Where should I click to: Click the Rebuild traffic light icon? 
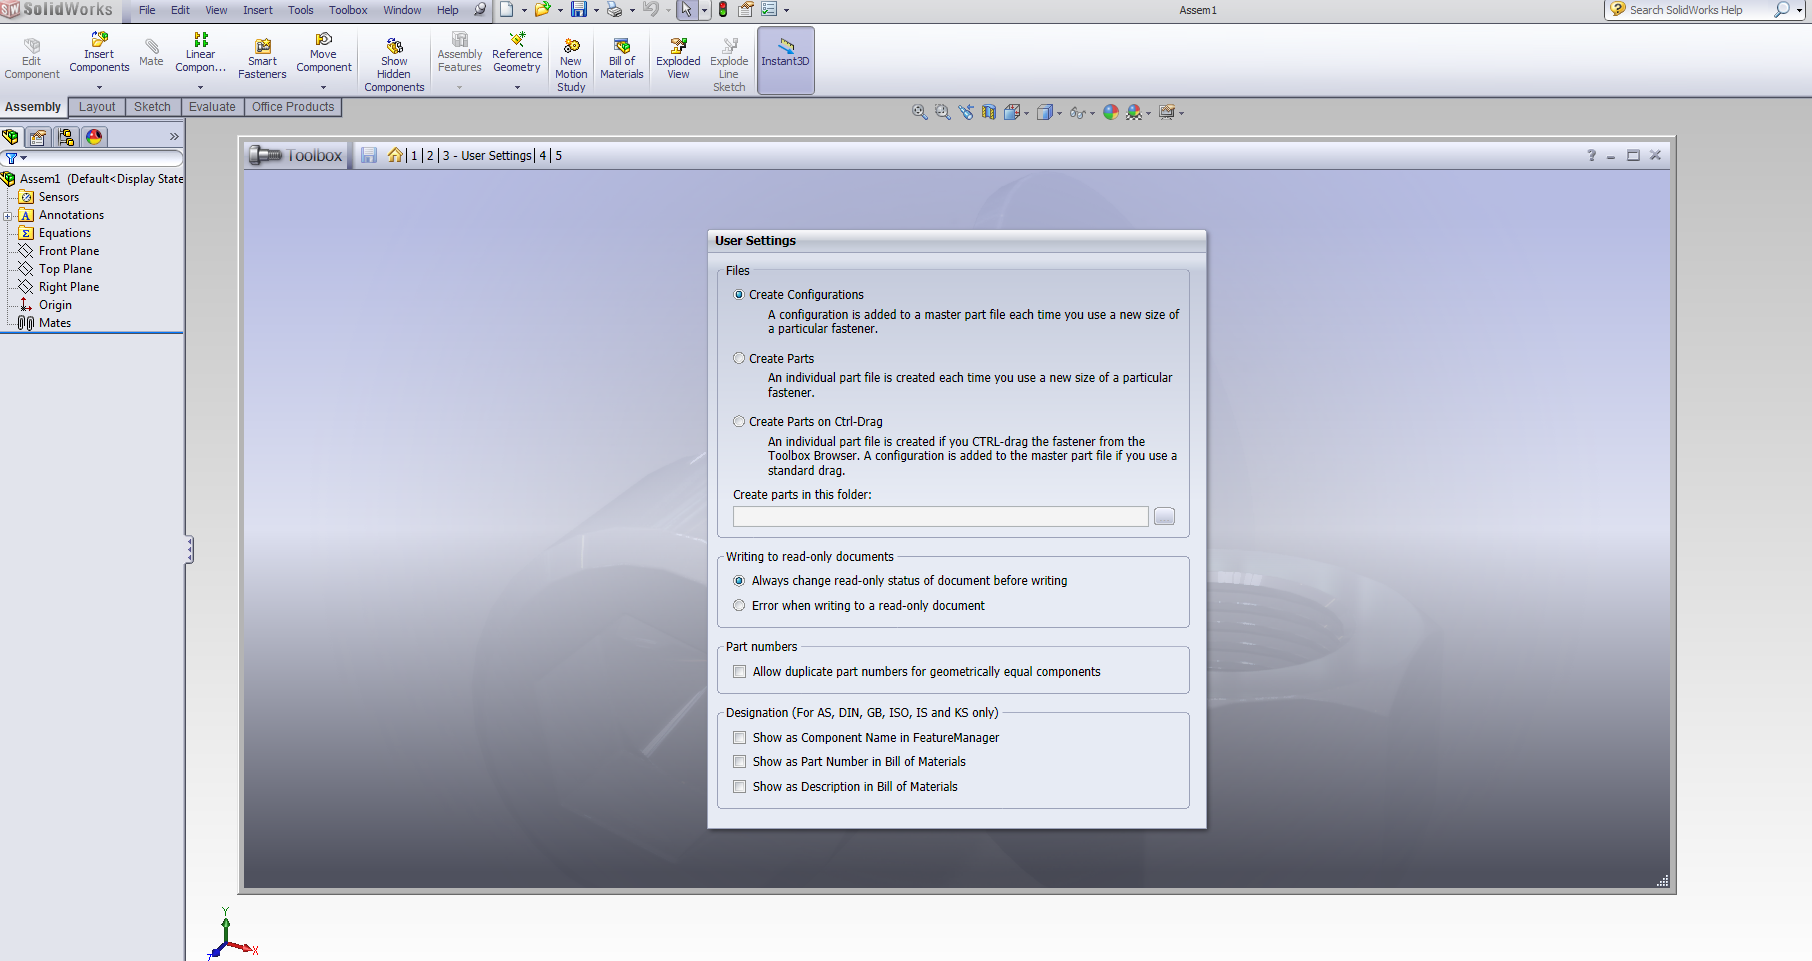[x=723, y=10]
